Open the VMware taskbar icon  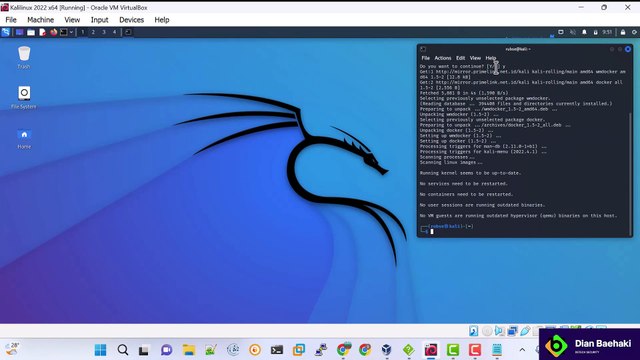coord(299,350)
